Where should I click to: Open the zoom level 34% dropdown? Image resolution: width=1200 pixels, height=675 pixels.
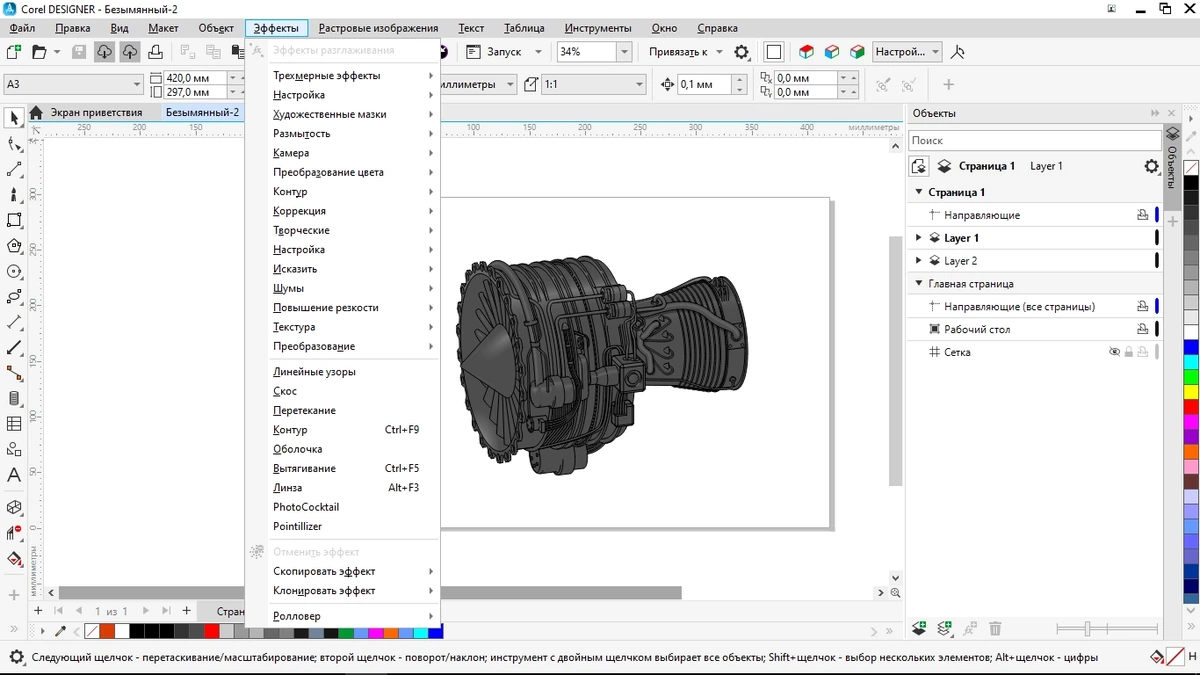[x=624, y=51]
